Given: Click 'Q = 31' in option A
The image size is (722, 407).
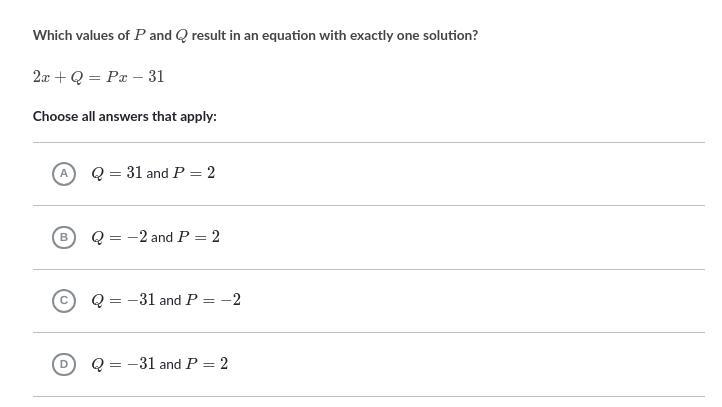Looking at the screenshot, I should [x=116, y=173].
